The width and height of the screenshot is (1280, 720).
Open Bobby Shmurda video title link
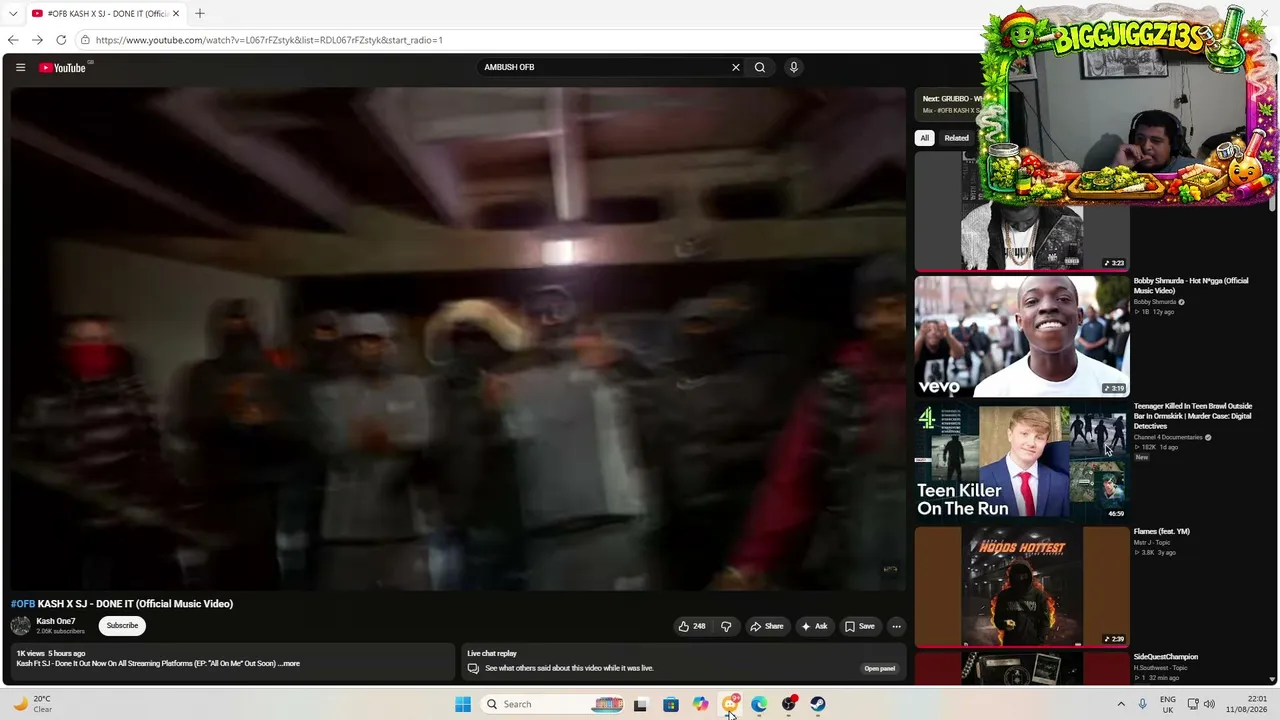point(1191,286)
